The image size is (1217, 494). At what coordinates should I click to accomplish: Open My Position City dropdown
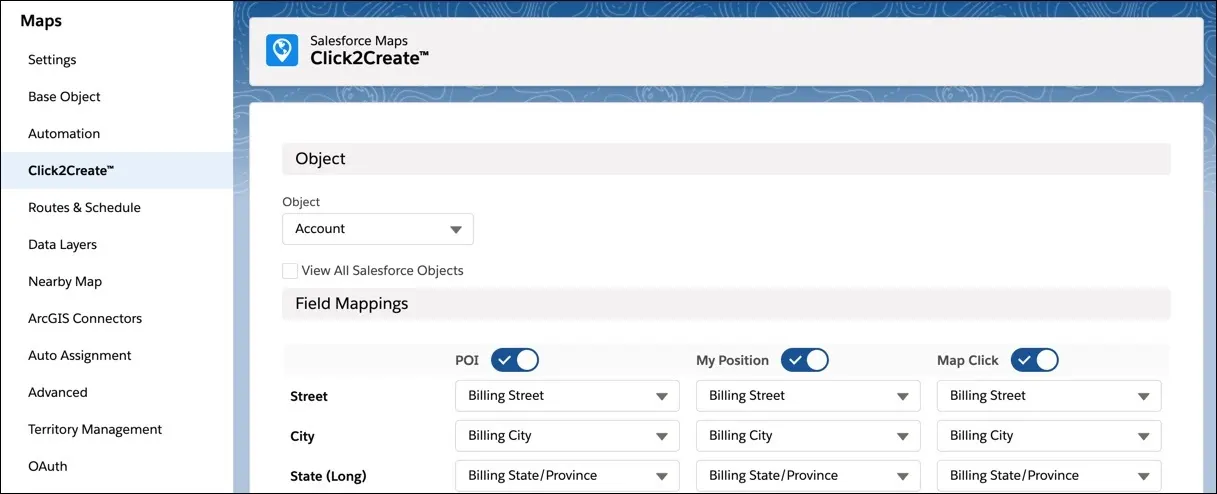click(x=808, y=436)
